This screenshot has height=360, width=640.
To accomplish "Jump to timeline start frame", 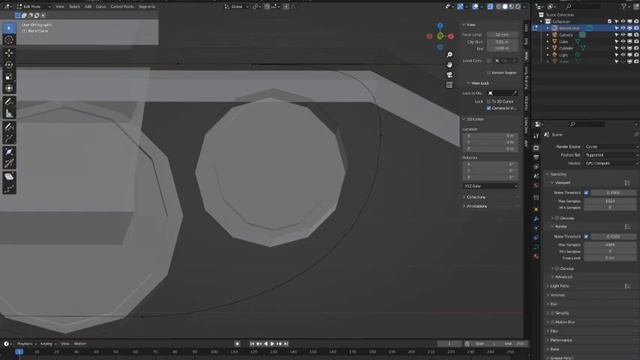I will 252,344.
